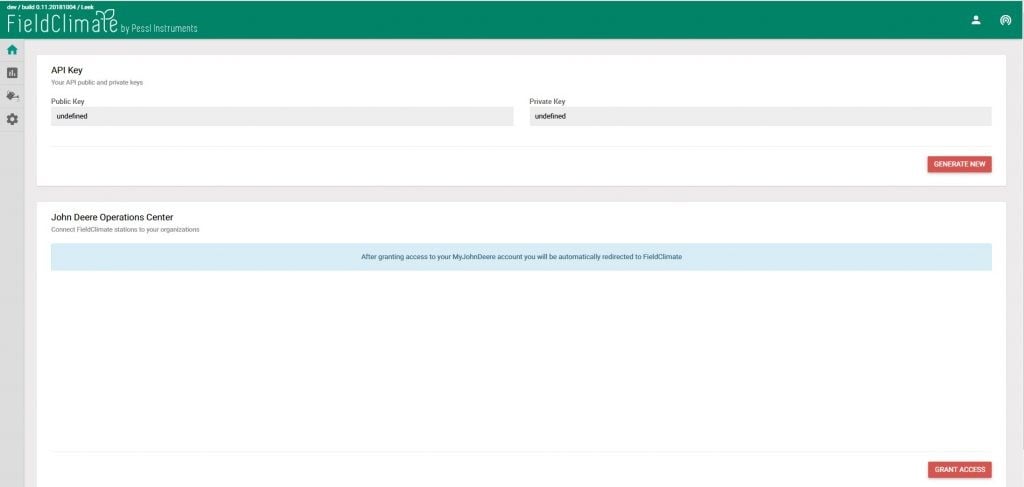Image resolution: width=1024 pixels, height=487 pixels.
Task: Open the weather station sidebar icon
Action: [12, 96]
